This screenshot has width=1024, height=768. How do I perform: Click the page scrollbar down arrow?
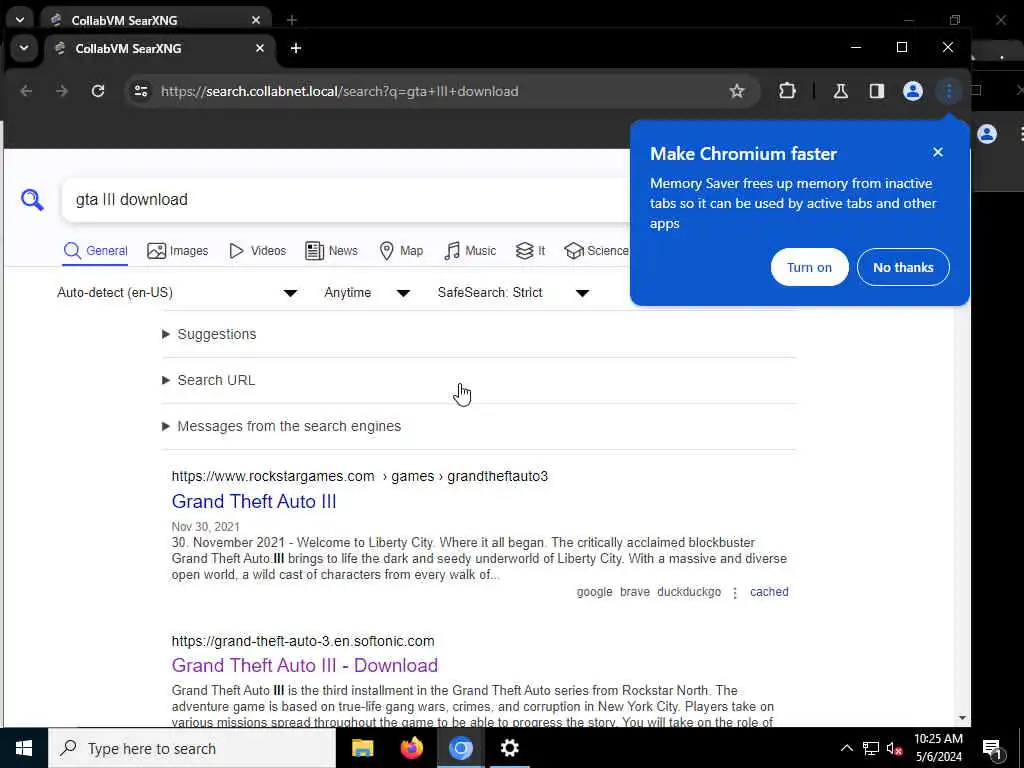point(963,718)
